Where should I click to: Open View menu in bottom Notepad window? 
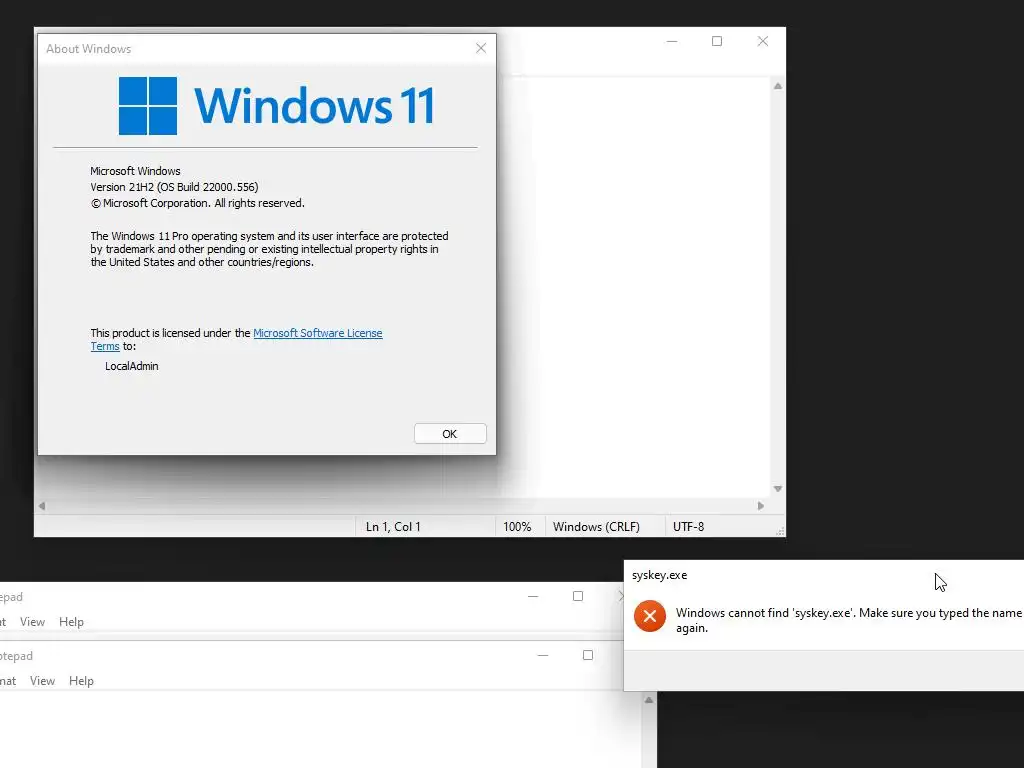[42, 680]
